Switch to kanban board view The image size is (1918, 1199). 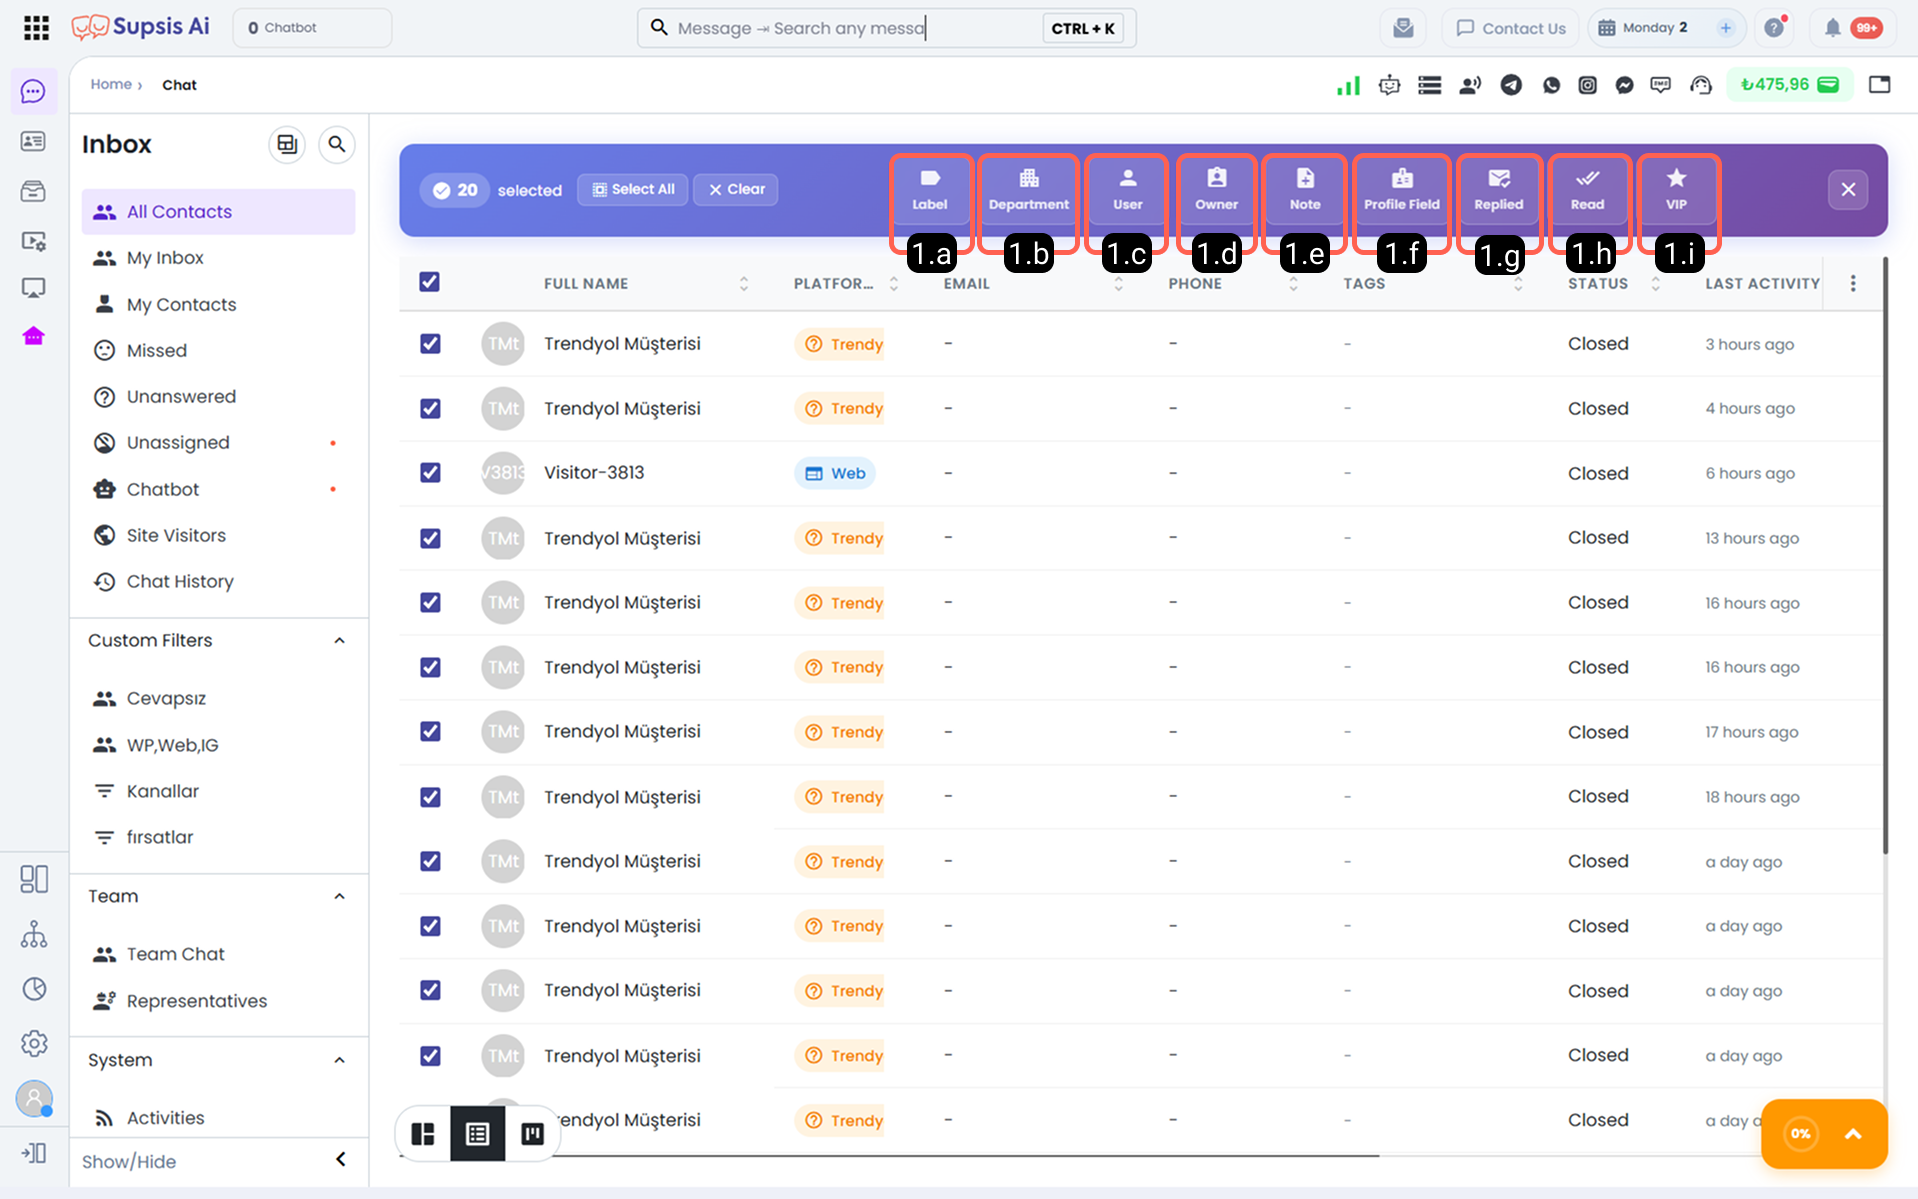coord(533,1133)
